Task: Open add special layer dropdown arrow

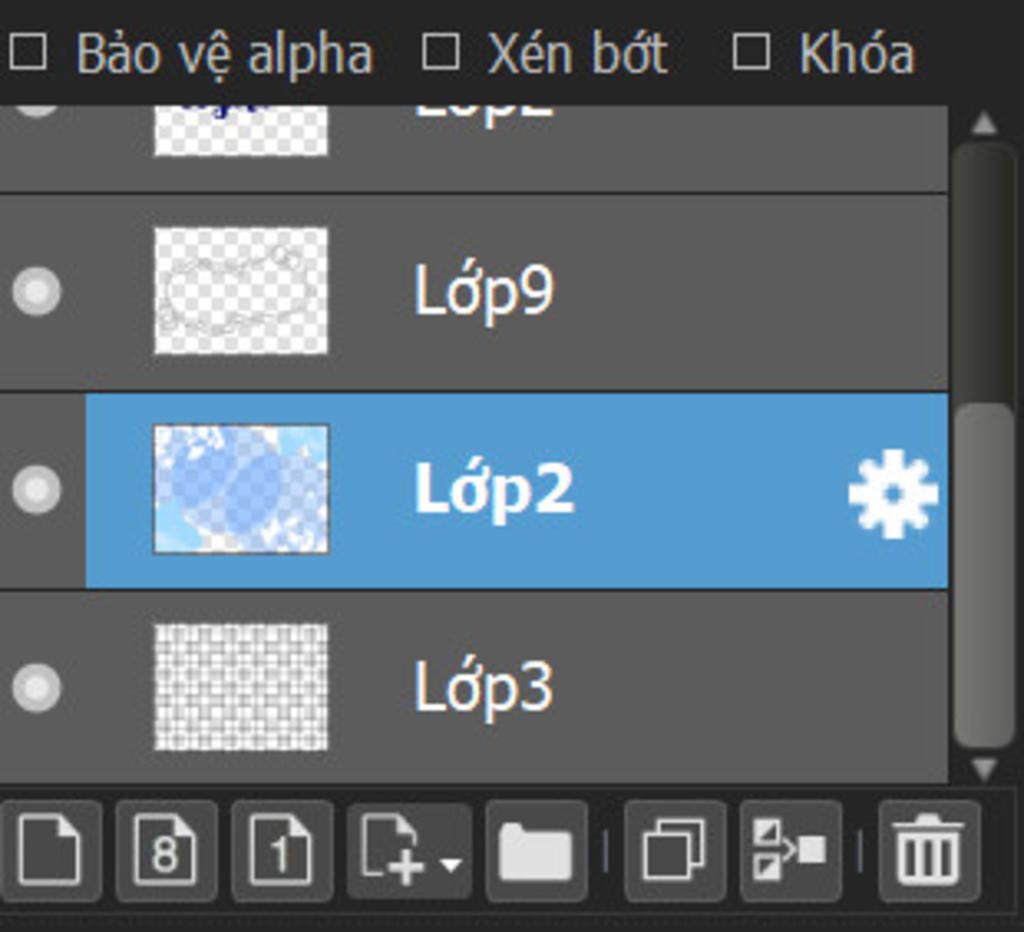Action: [x=451, y=864]
